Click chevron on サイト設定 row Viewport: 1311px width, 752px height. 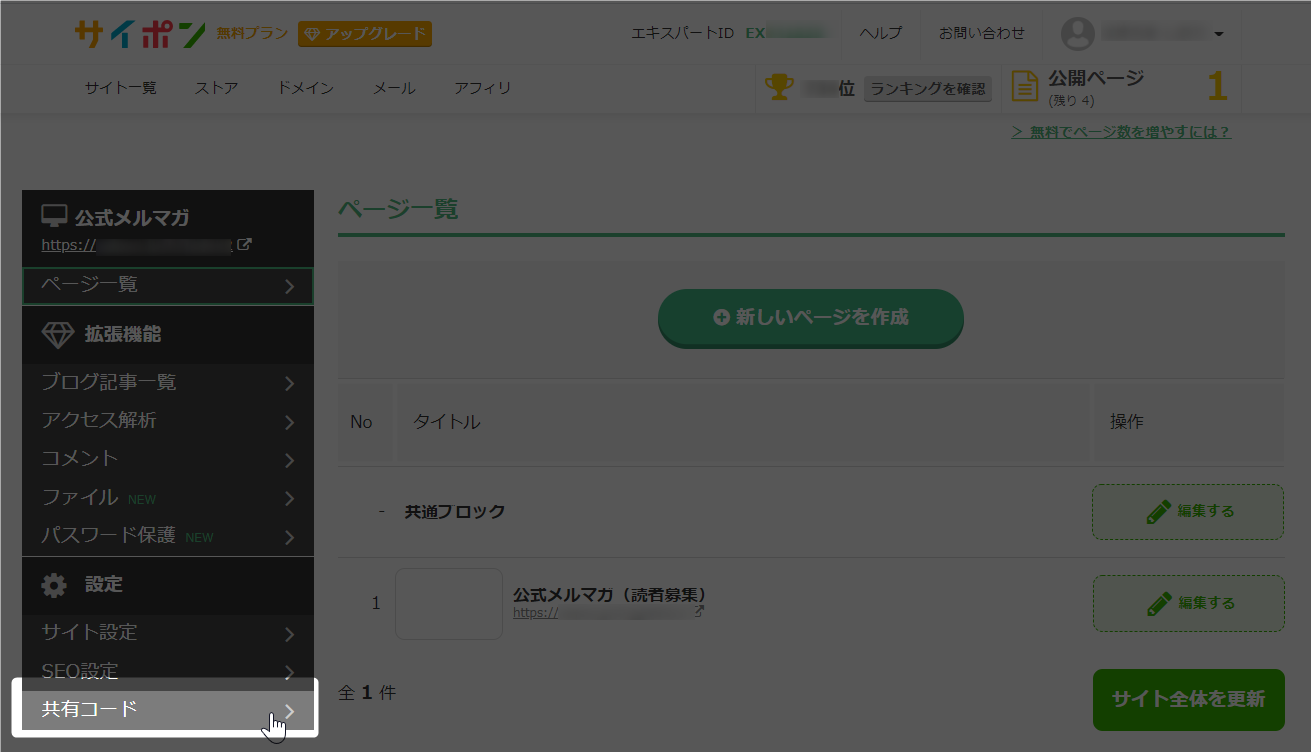289,634
